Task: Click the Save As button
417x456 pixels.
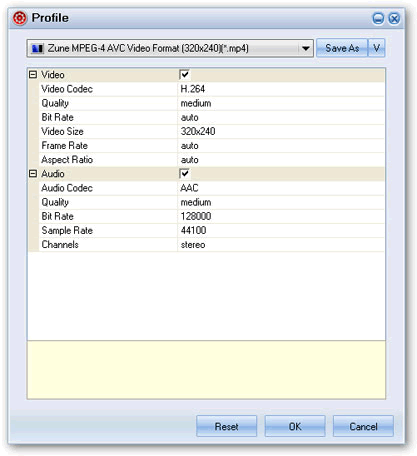Action: [342, 48]
